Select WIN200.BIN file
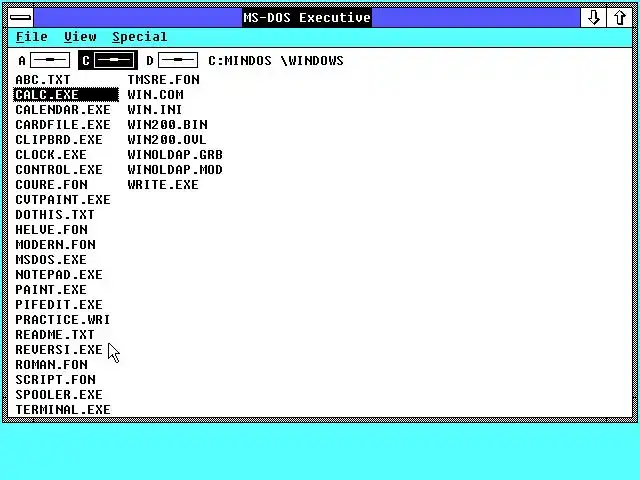The image size is (640, 480). tap(167, 124)
